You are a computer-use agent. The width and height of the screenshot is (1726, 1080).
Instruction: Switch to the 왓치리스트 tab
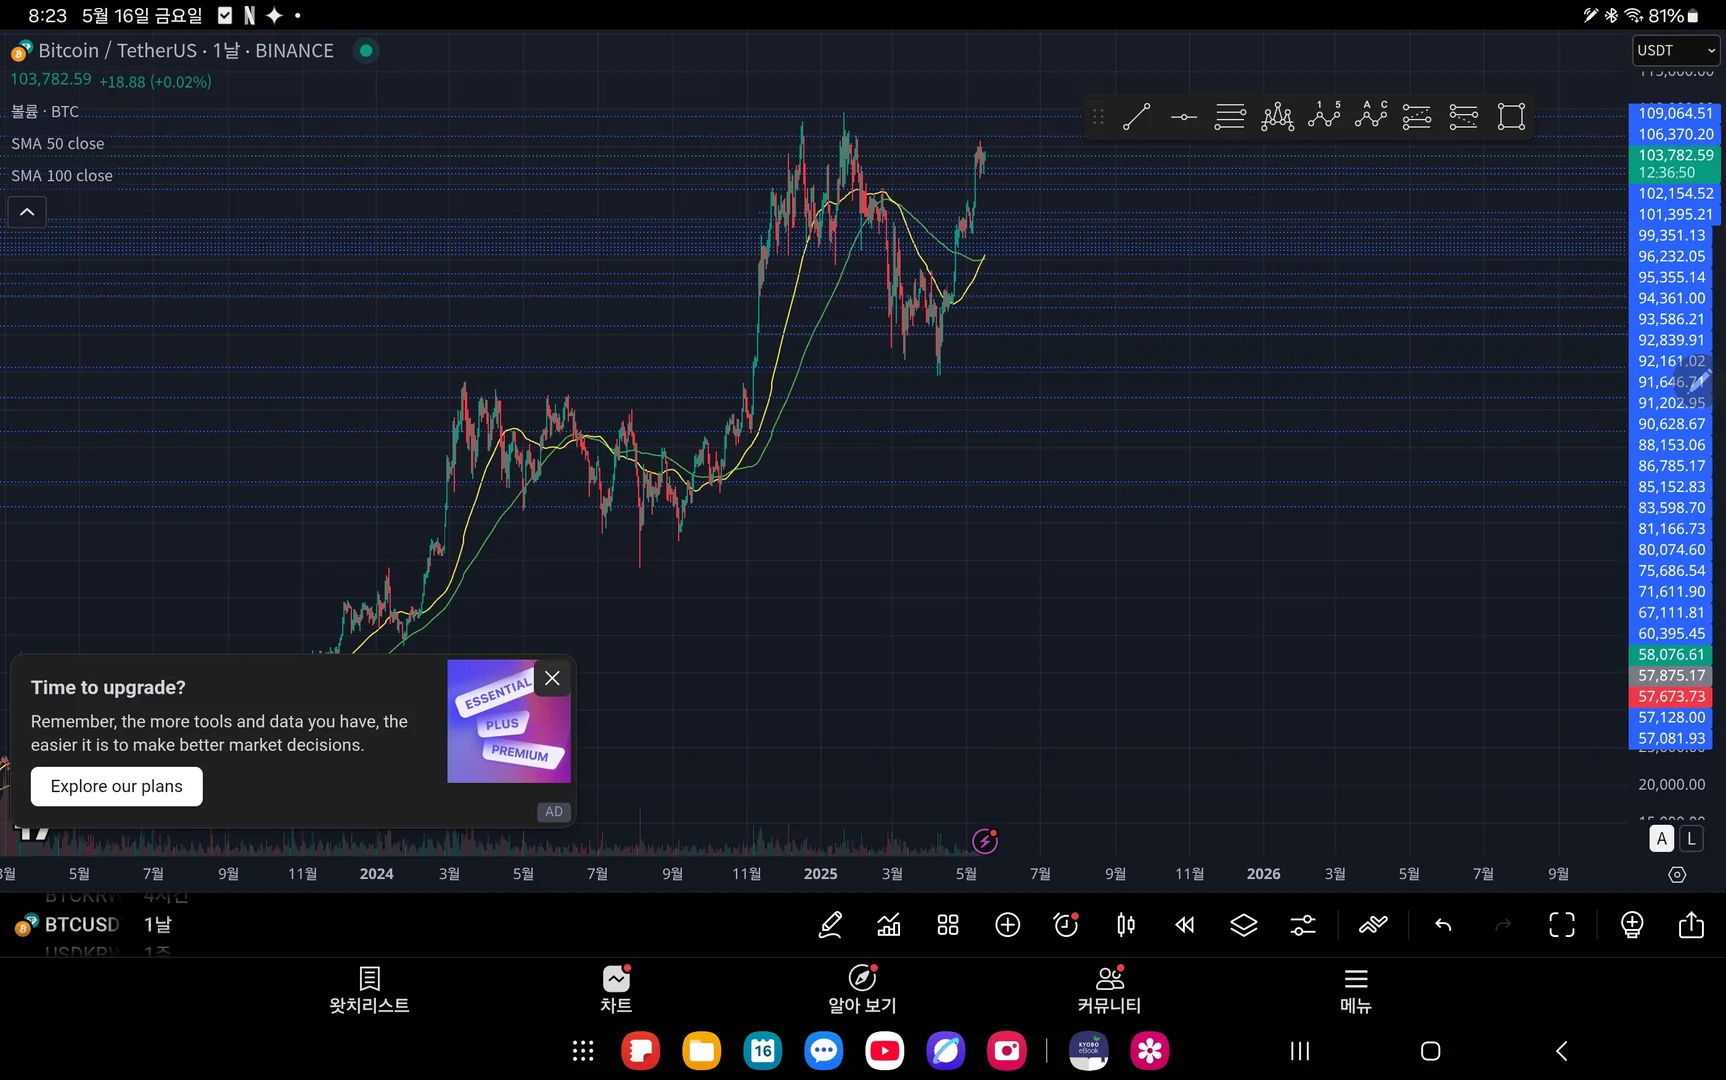pyautogui.click(x=369, y=990)
